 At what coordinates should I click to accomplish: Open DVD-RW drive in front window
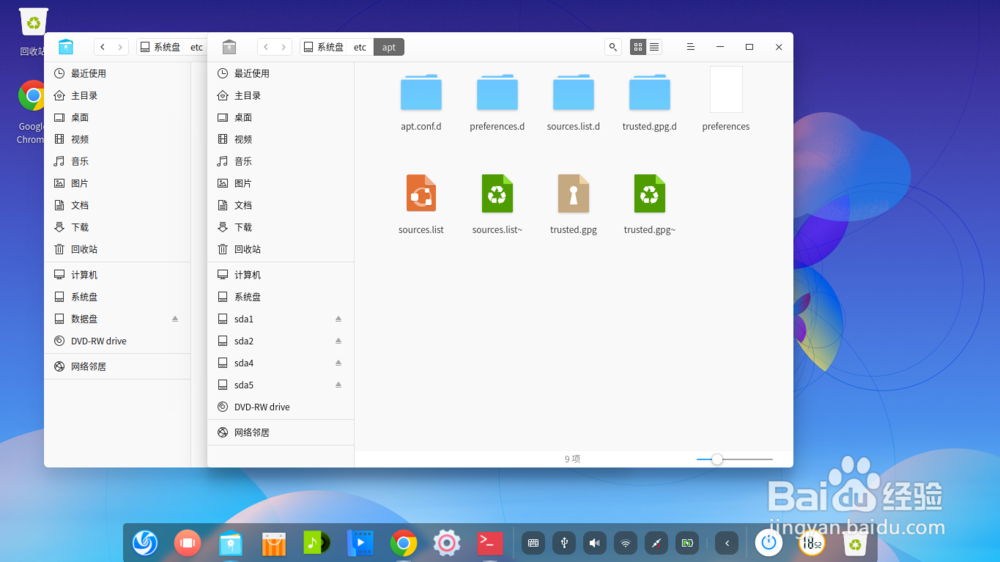click(x=281, y=407)
